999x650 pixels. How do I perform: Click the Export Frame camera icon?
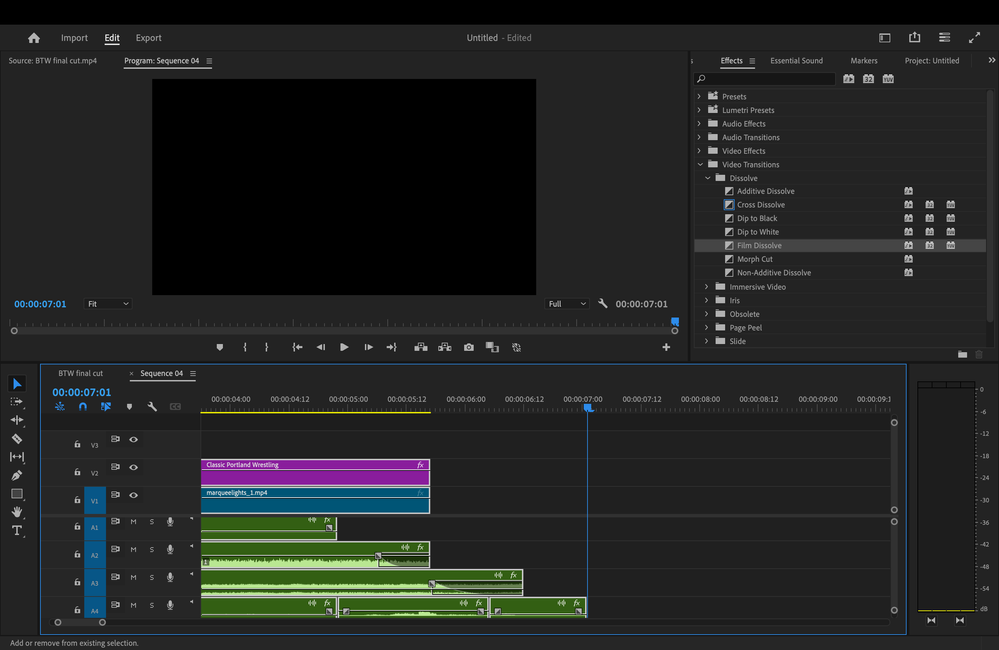pyautogui.click(x=469, y=347)
